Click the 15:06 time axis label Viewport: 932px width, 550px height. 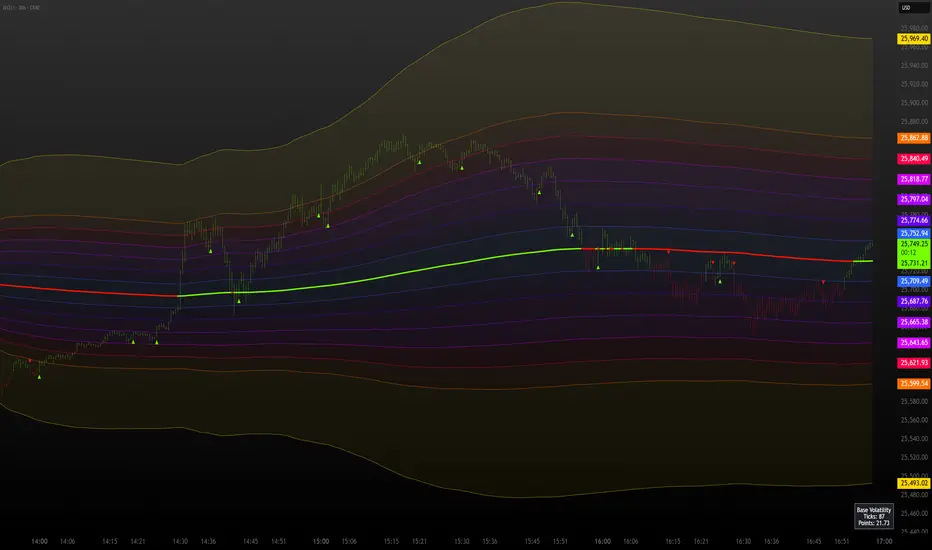349,542
